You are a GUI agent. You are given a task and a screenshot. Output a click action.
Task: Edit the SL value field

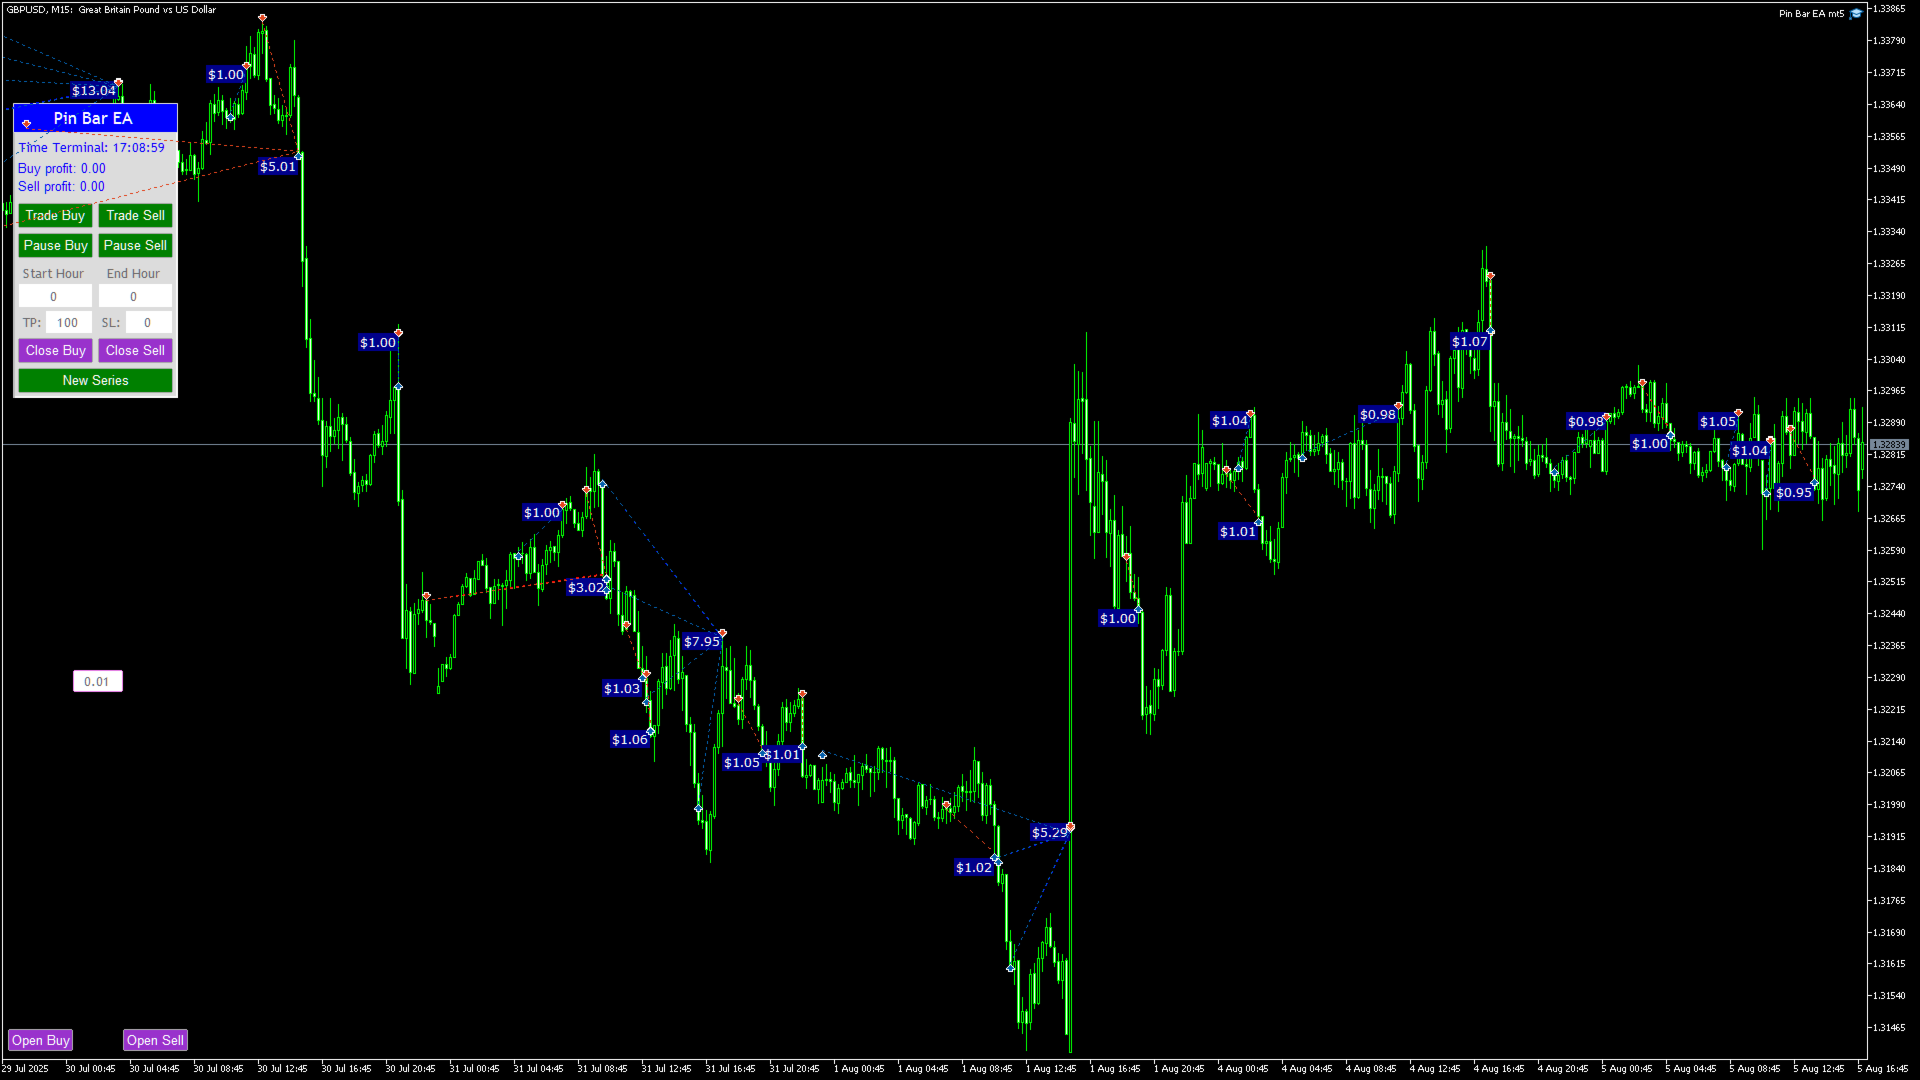tap(148, 322)
